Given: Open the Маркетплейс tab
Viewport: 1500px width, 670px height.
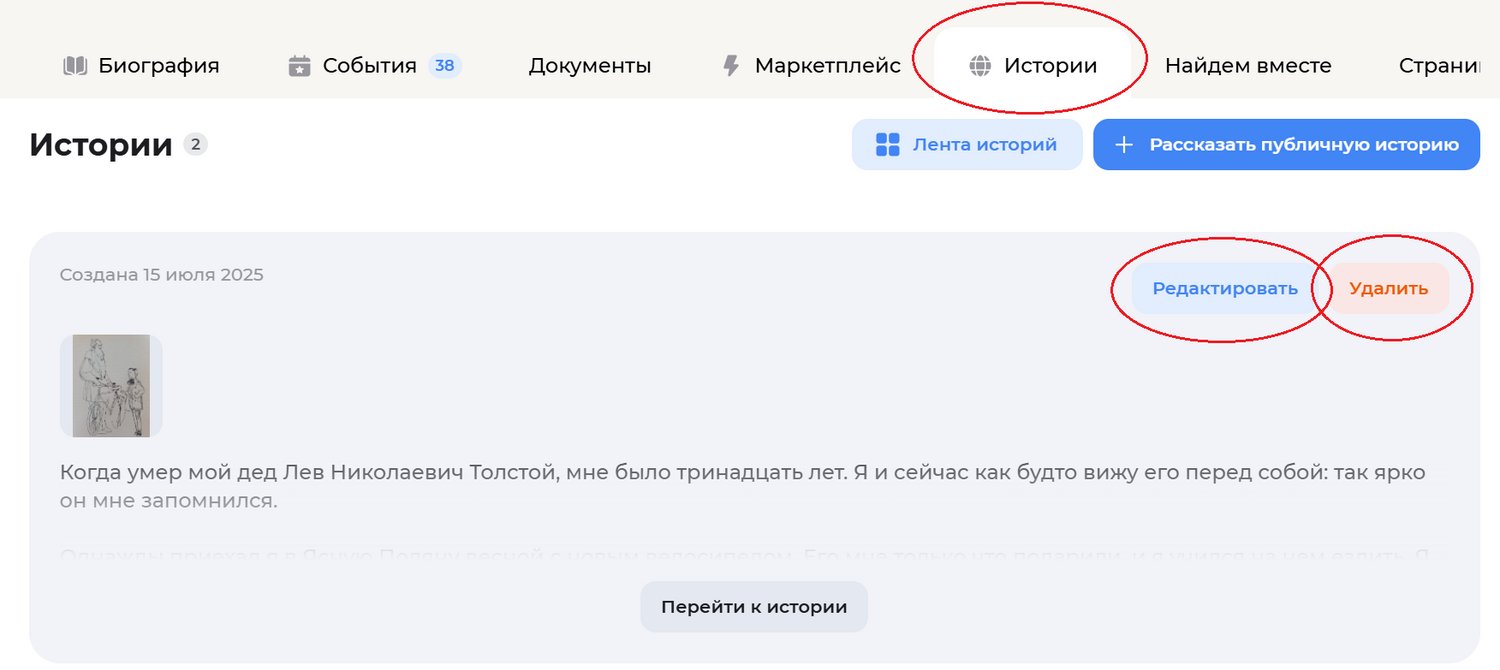Looking at the screenshot, I should coord(827,66).
